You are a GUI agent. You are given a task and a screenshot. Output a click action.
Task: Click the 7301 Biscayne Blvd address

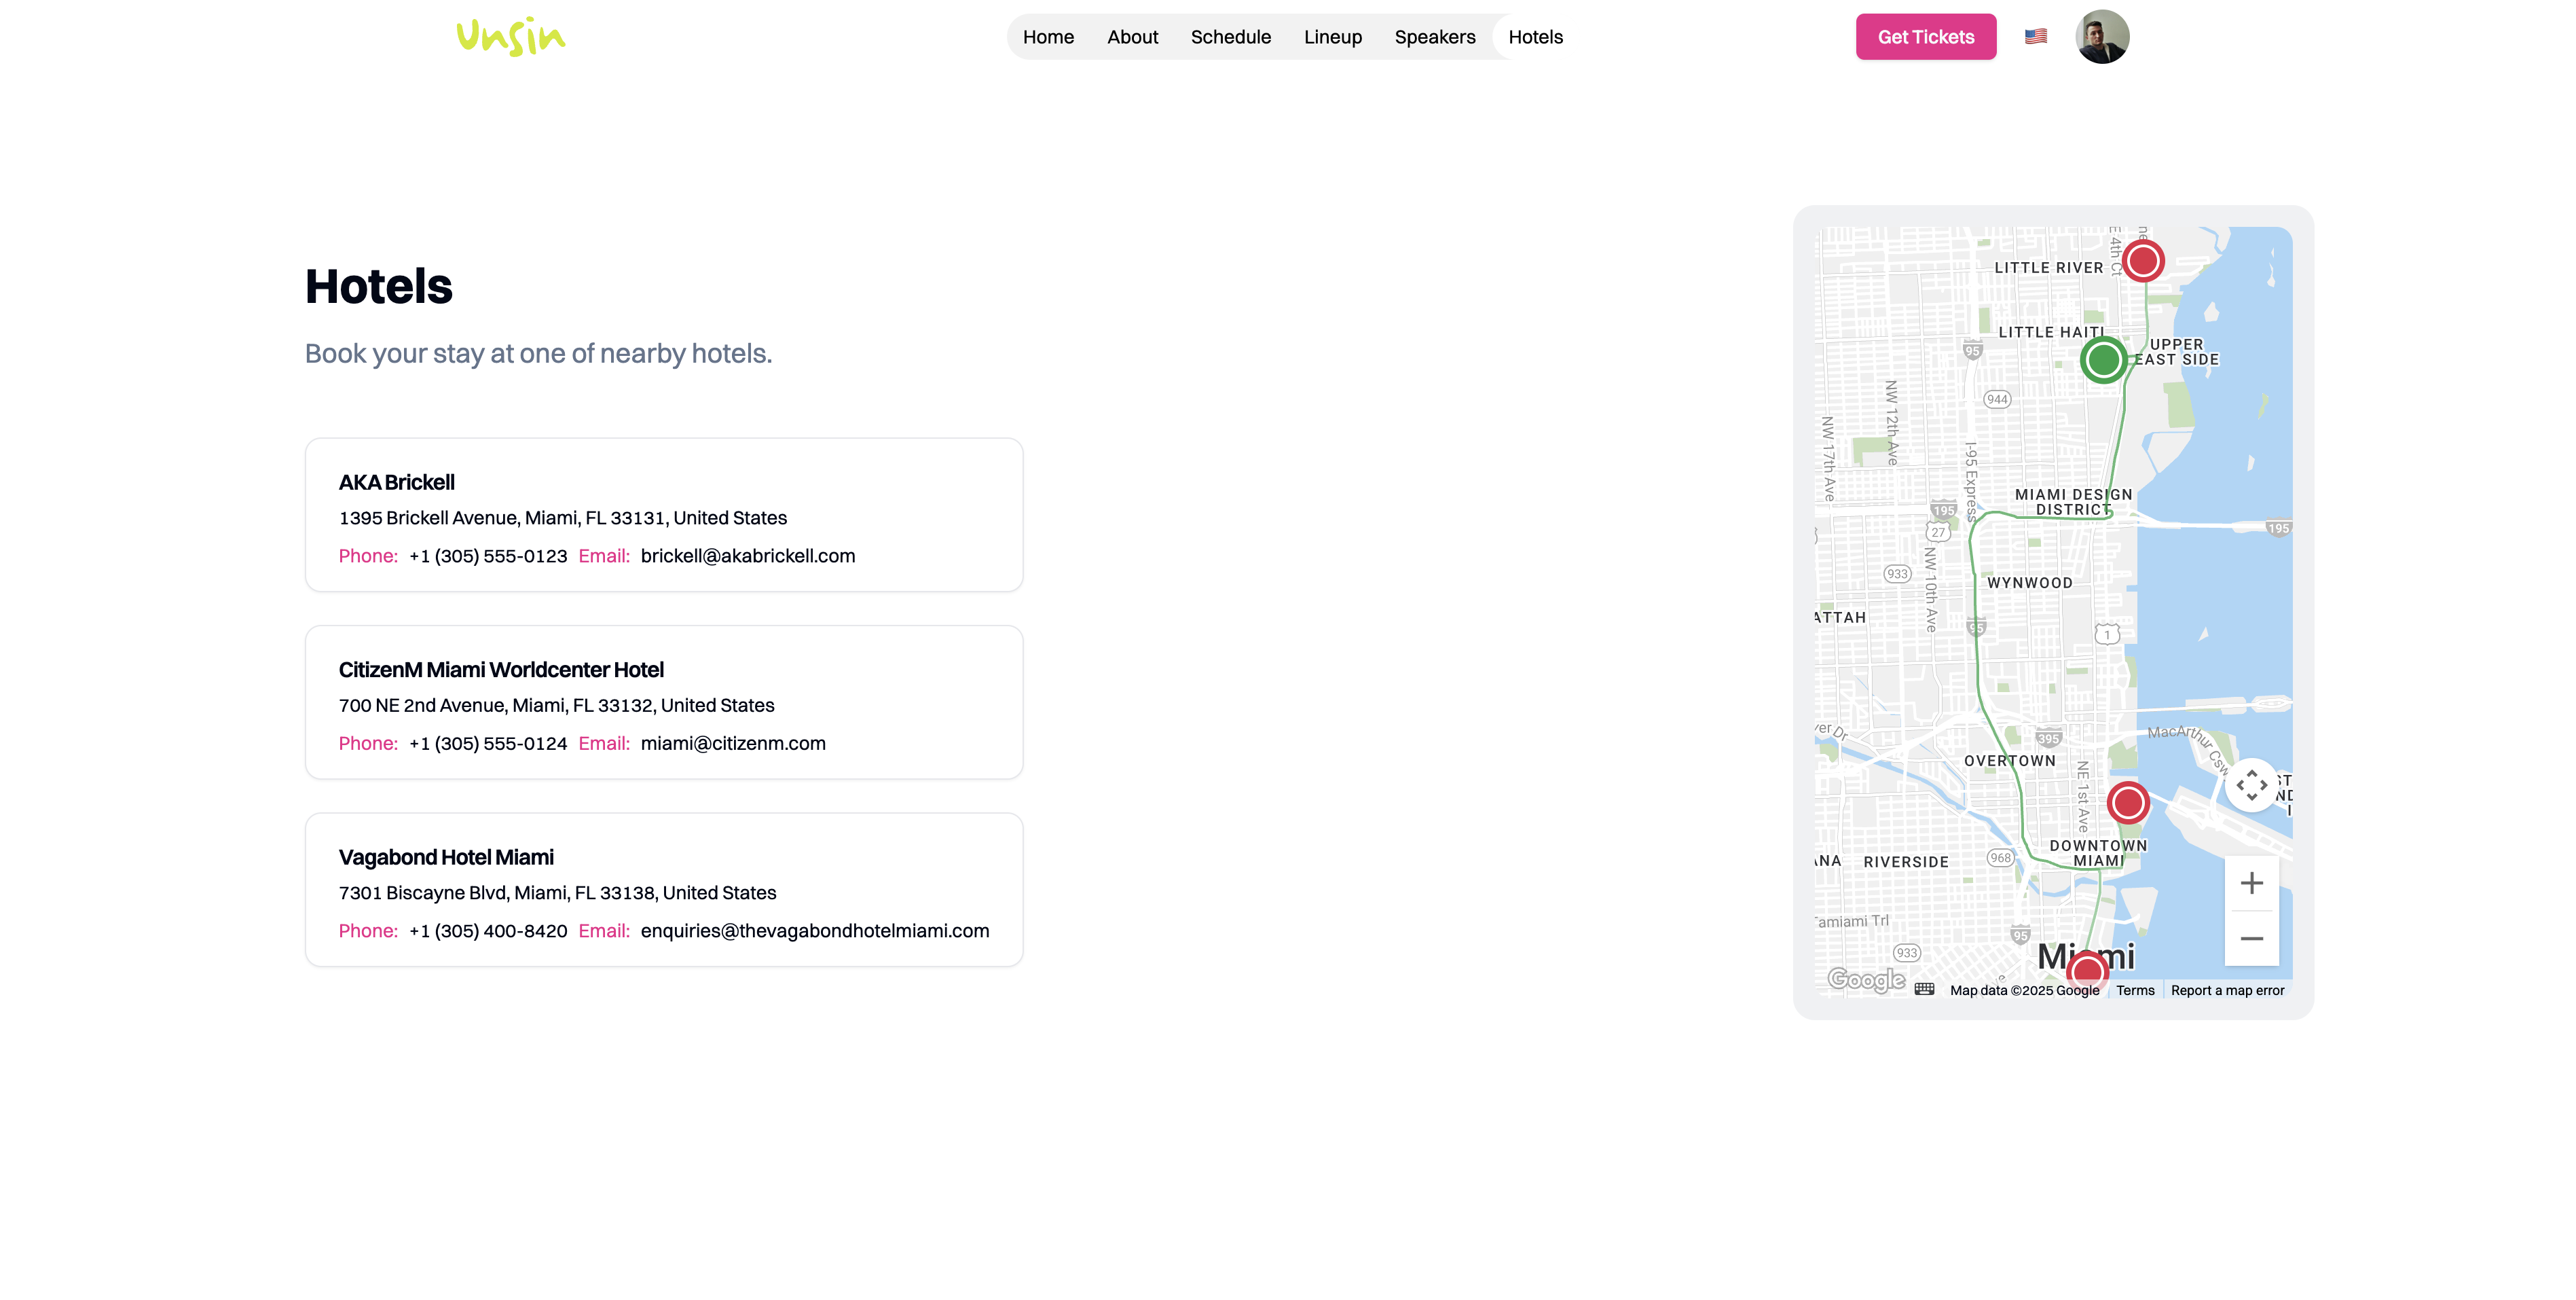(x=557, y=893)
